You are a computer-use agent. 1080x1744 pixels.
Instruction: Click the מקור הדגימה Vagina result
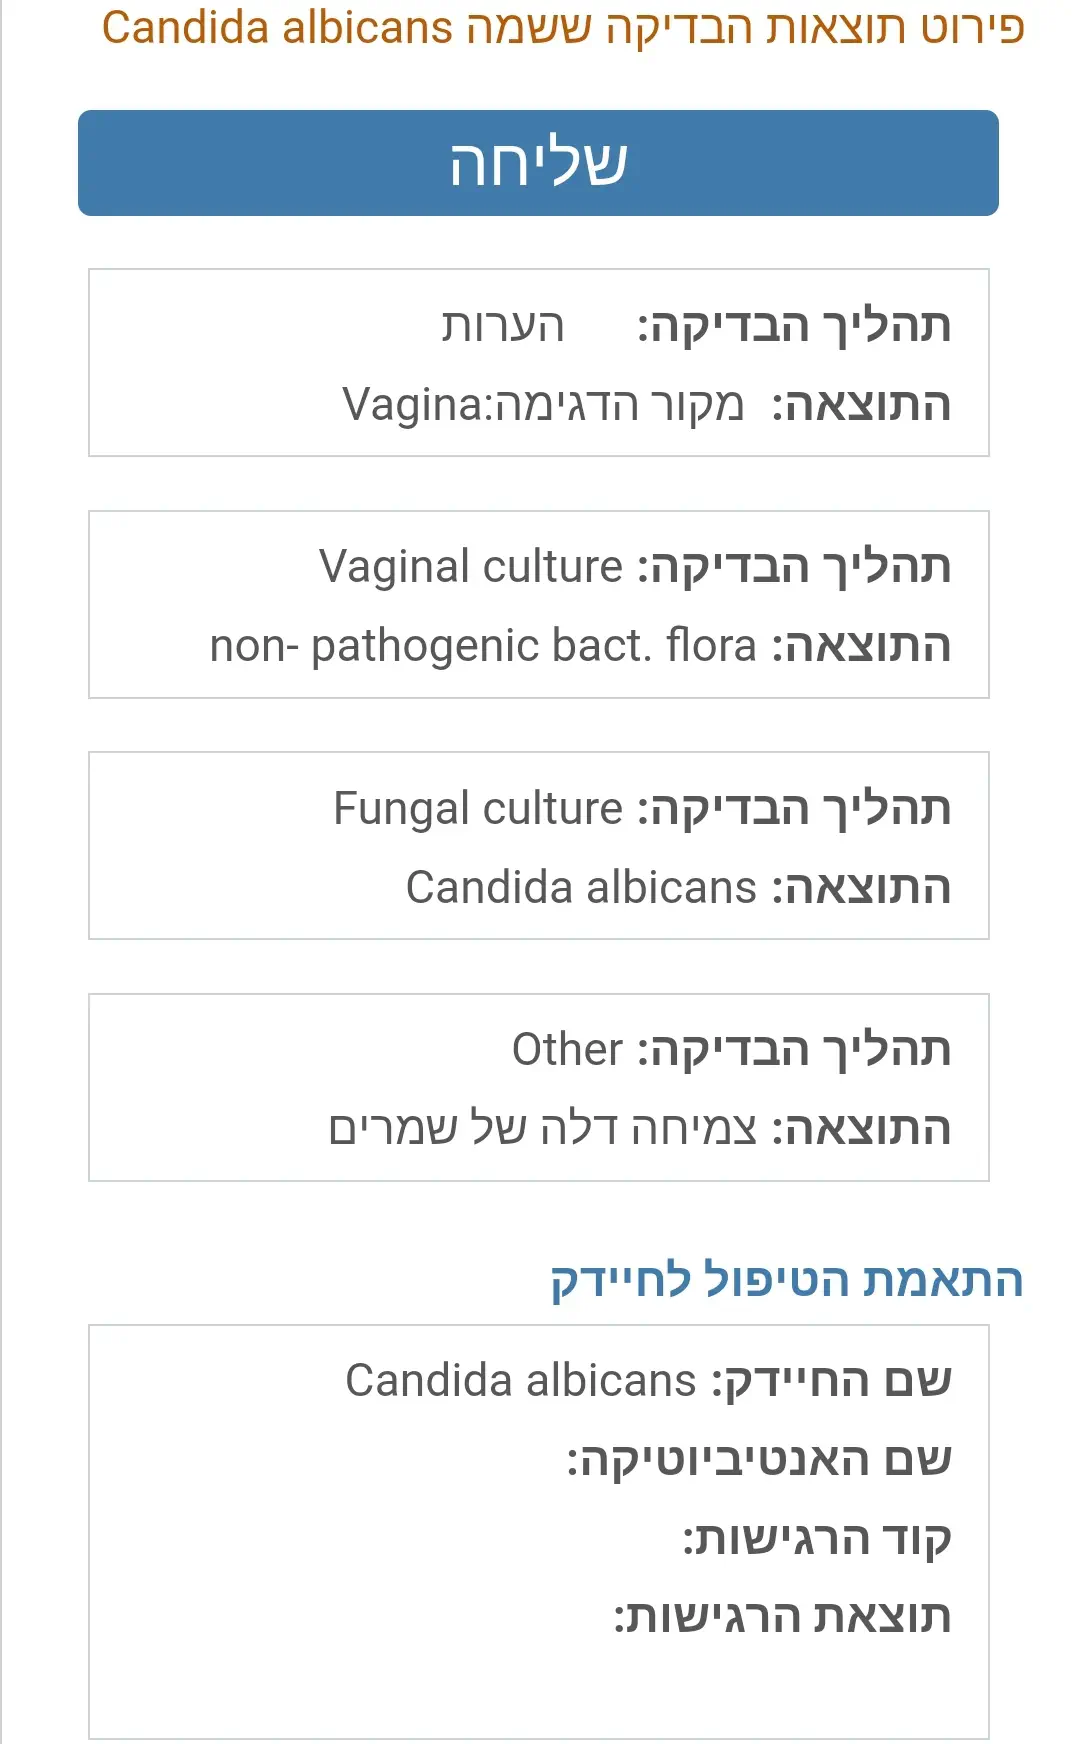543,405
